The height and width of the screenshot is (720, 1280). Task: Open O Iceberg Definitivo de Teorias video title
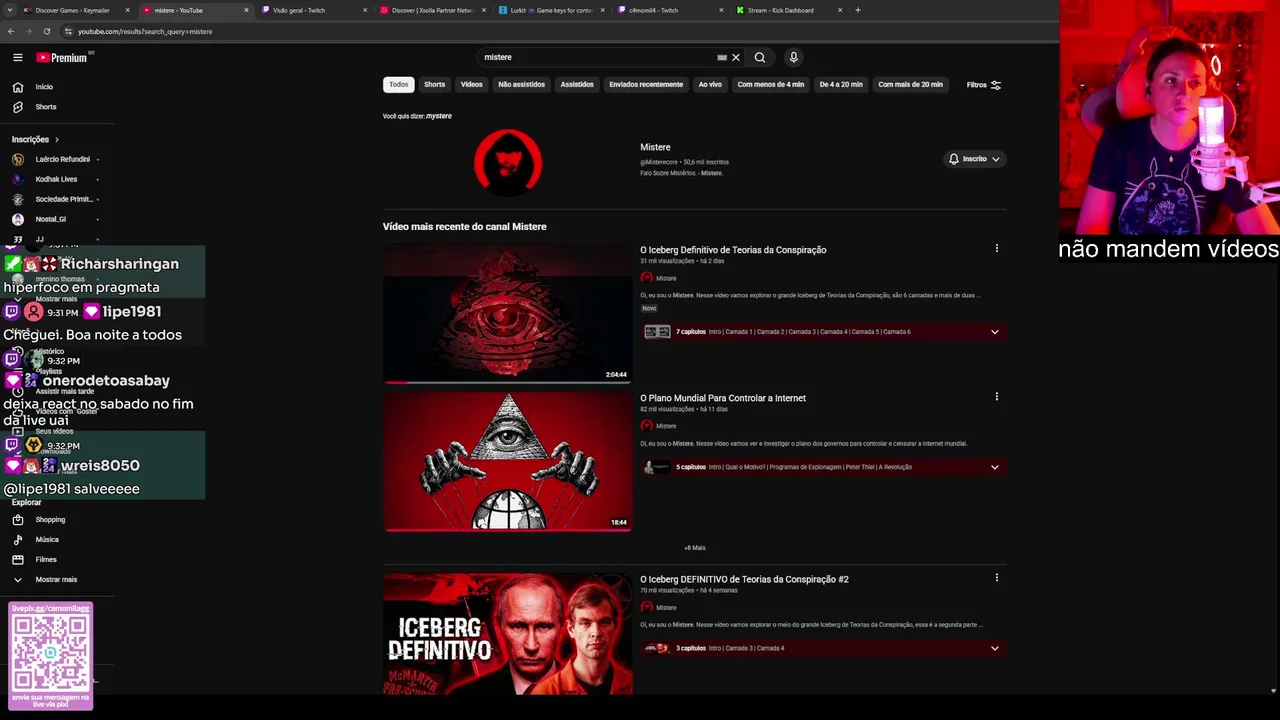733,250
